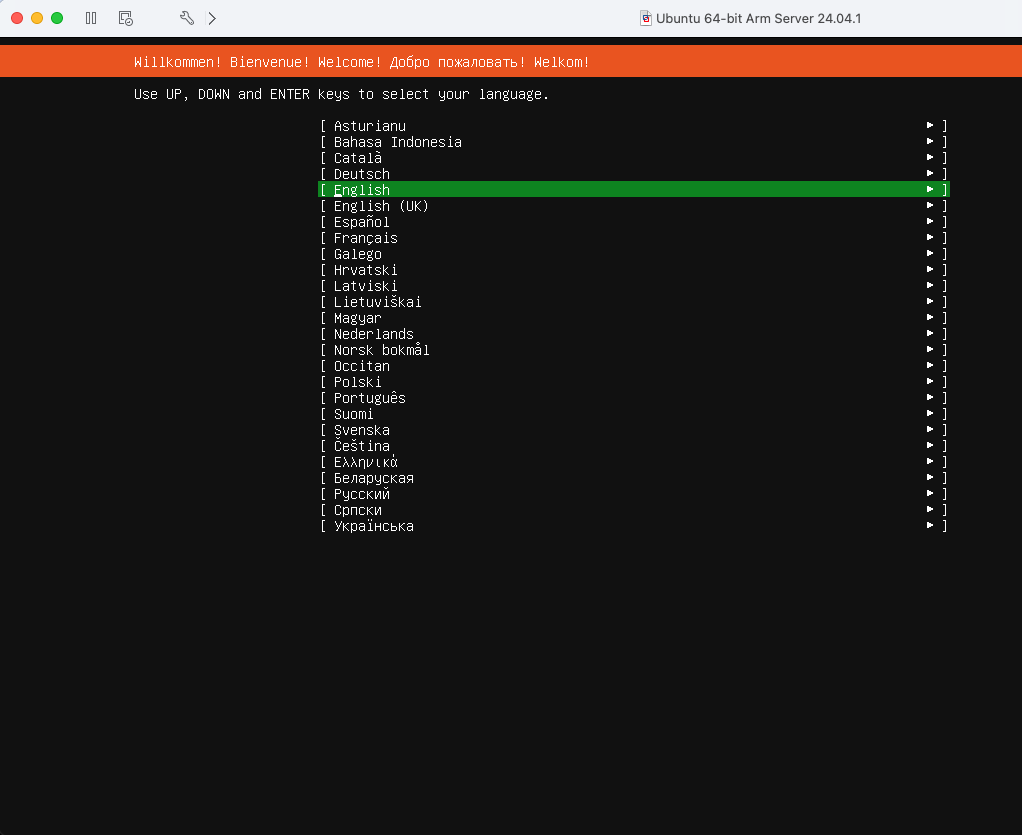Select Polski language

click(x=634, y=382)
